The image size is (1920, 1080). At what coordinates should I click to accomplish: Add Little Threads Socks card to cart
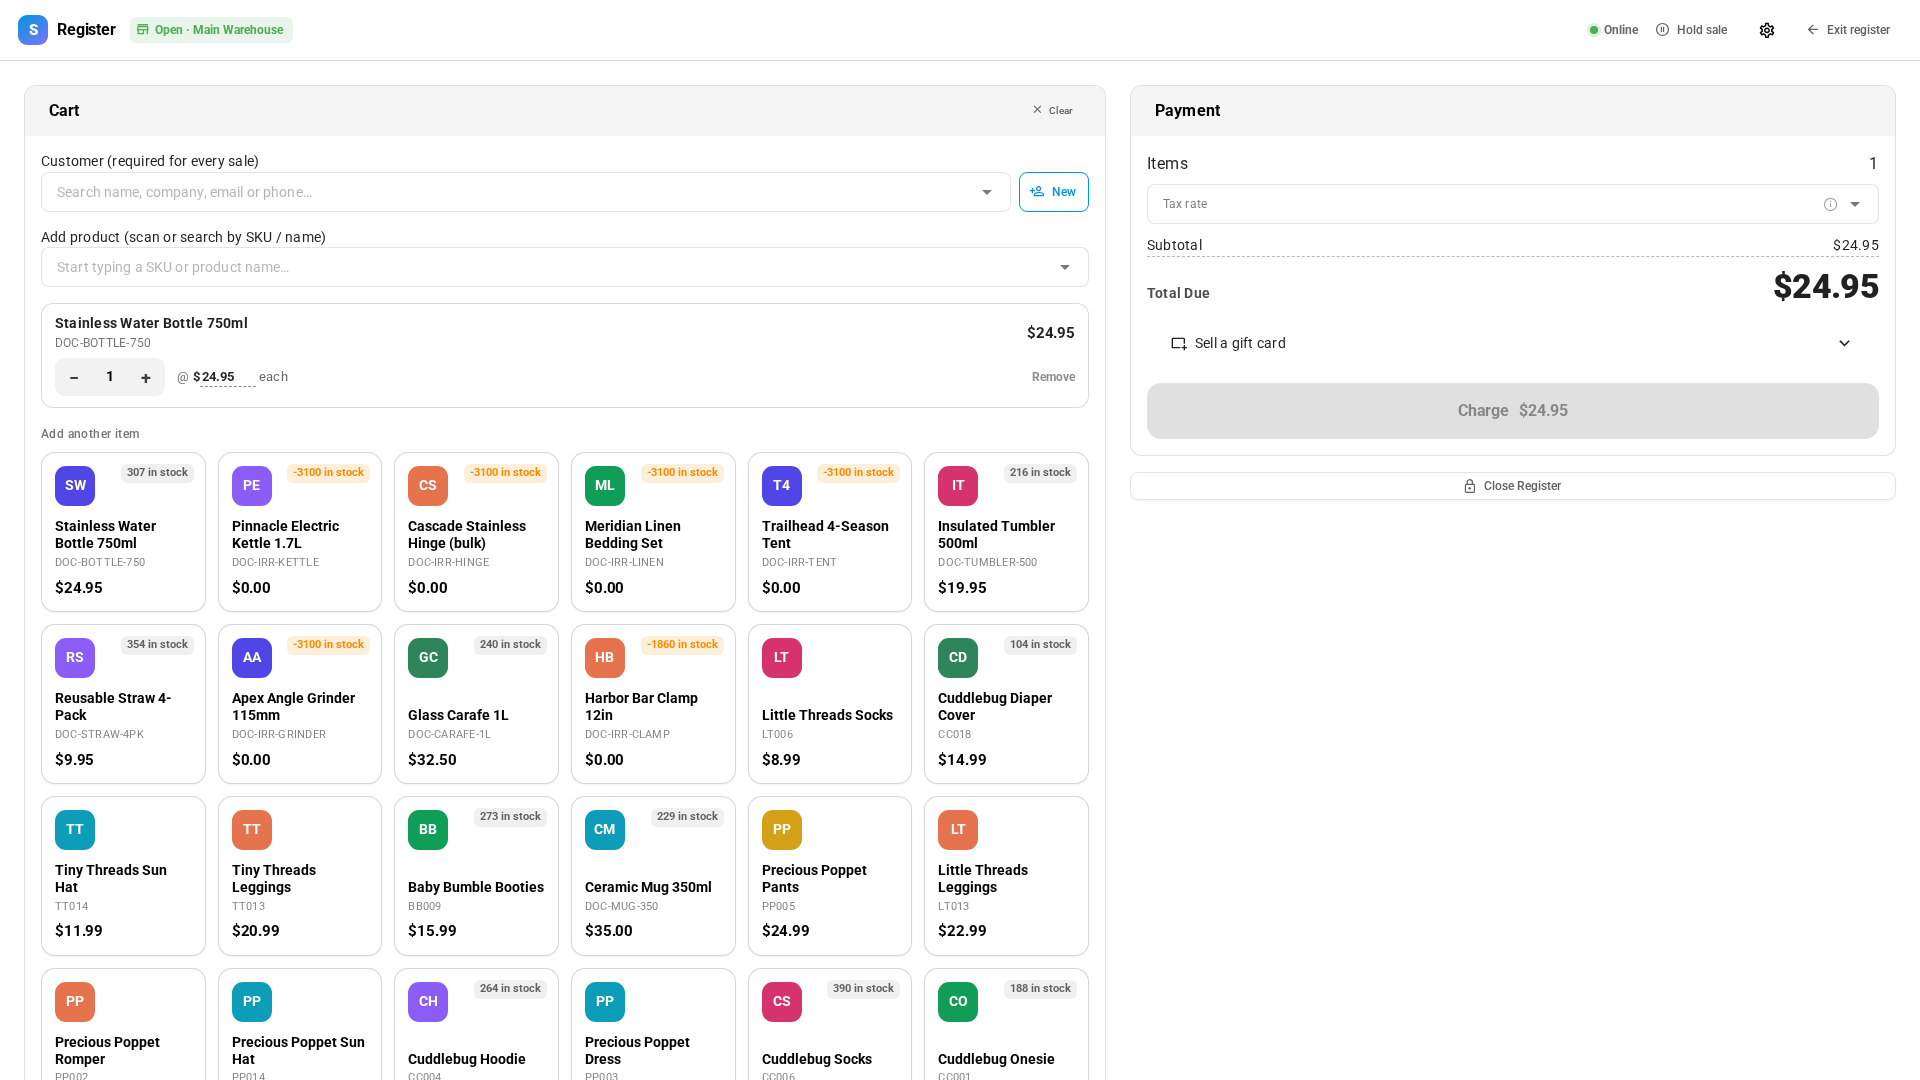[830, 704]
